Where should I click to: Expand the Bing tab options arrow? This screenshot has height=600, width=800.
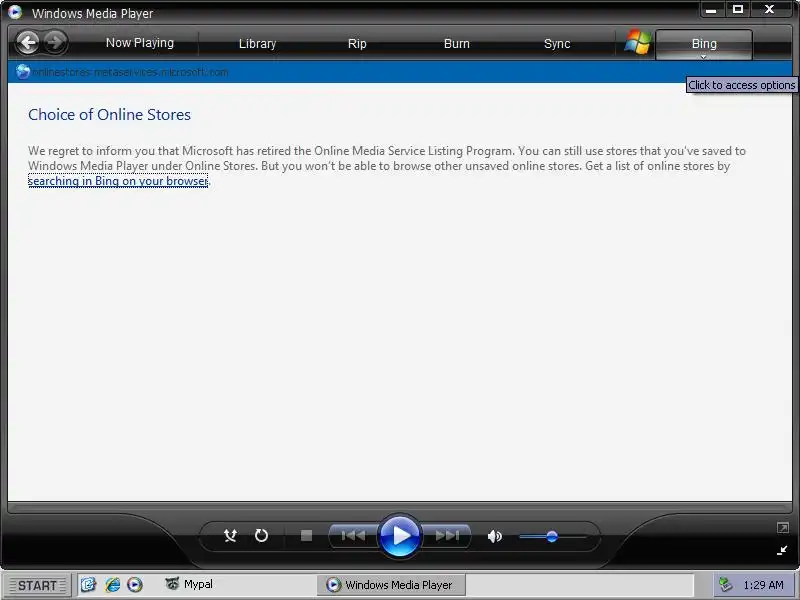coord(703,57)
